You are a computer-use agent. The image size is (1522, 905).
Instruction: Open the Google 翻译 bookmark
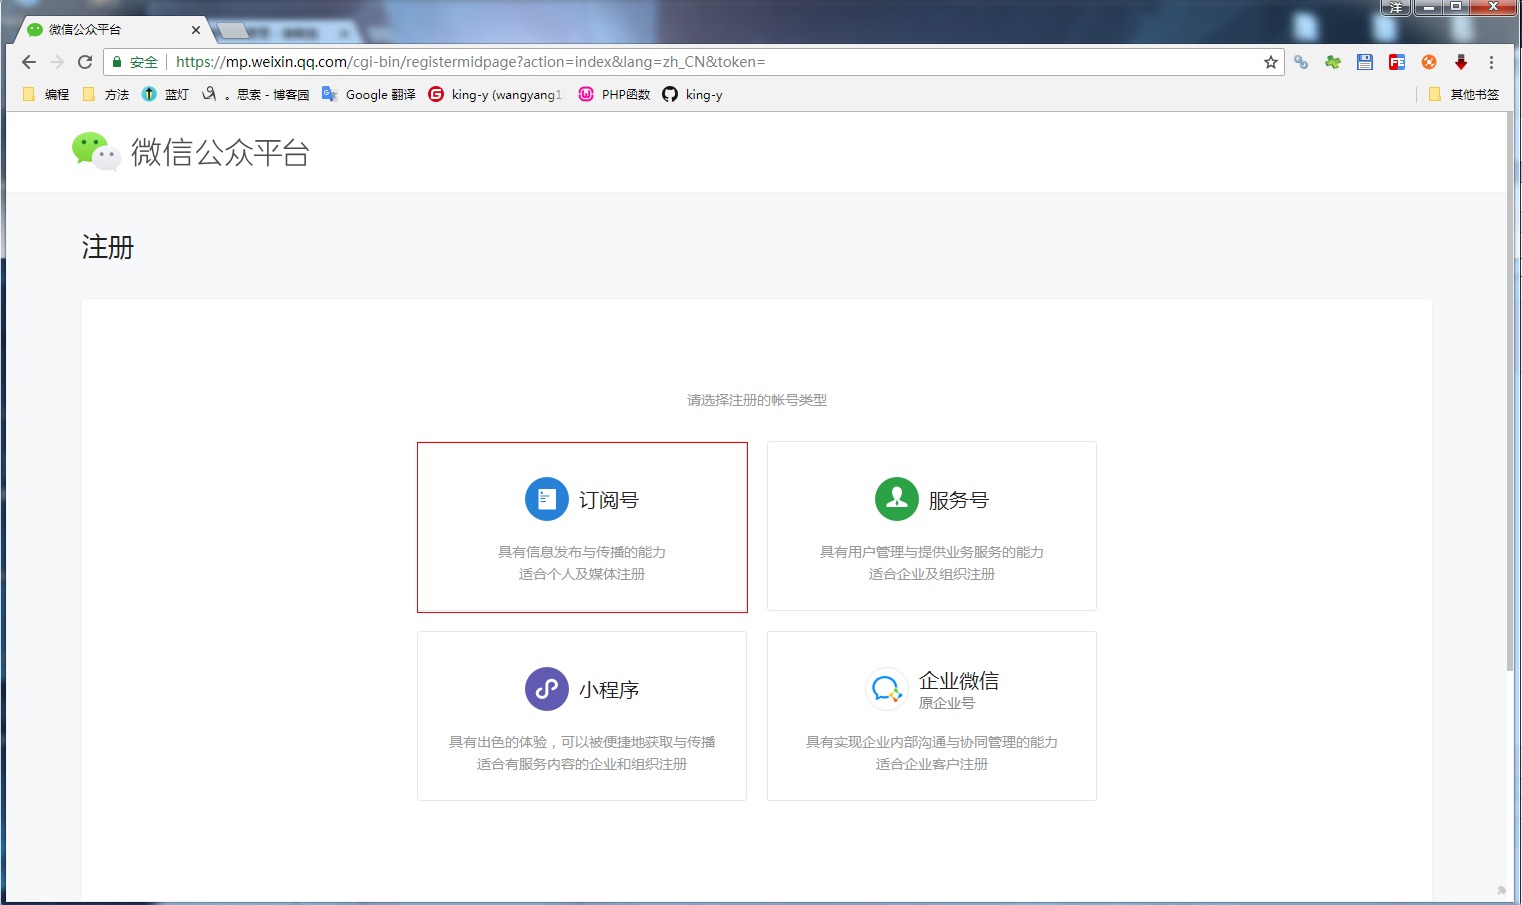point(369,94)
